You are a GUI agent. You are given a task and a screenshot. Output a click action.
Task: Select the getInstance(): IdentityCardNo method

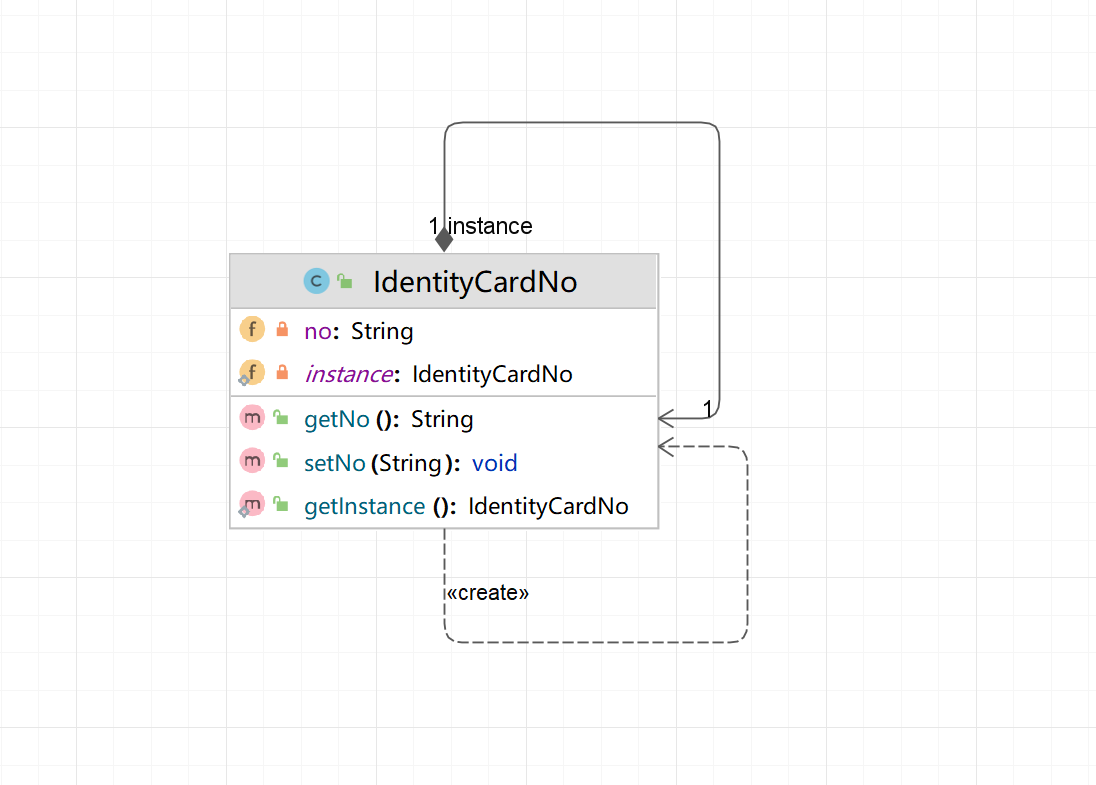tap(444, 506)
